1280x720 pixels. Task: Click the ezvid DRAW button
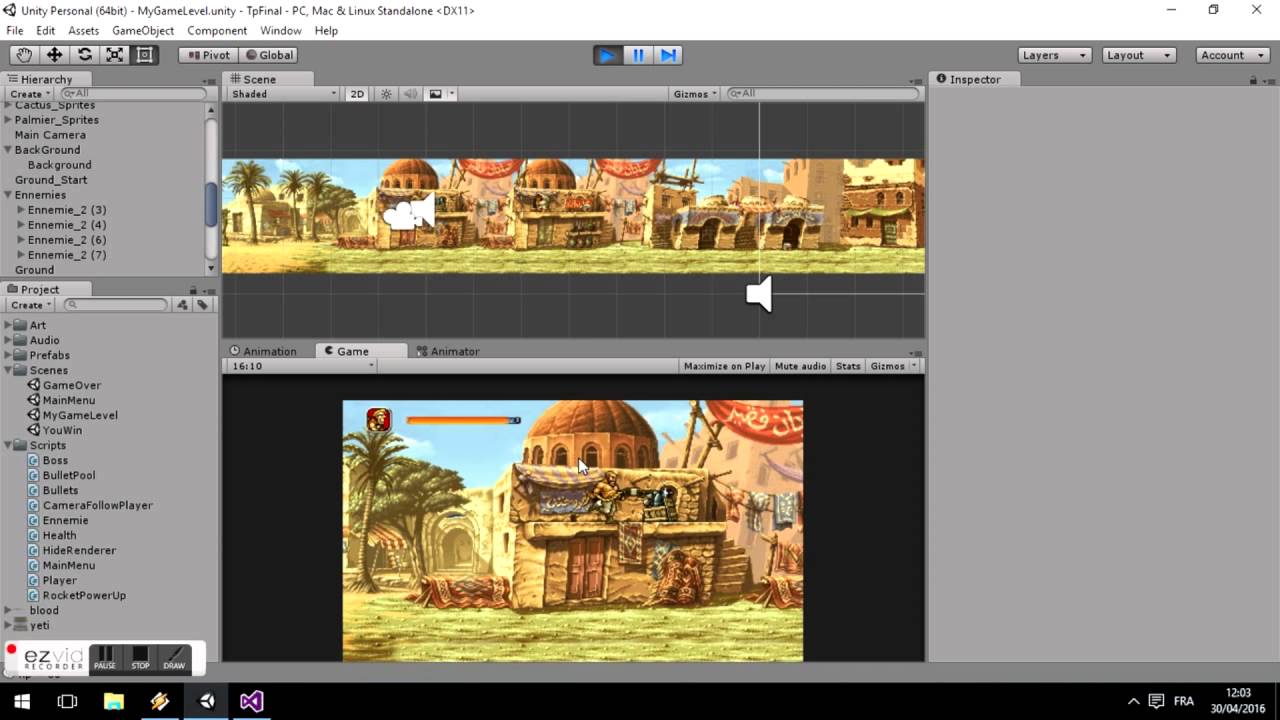[x=174, y=658]
